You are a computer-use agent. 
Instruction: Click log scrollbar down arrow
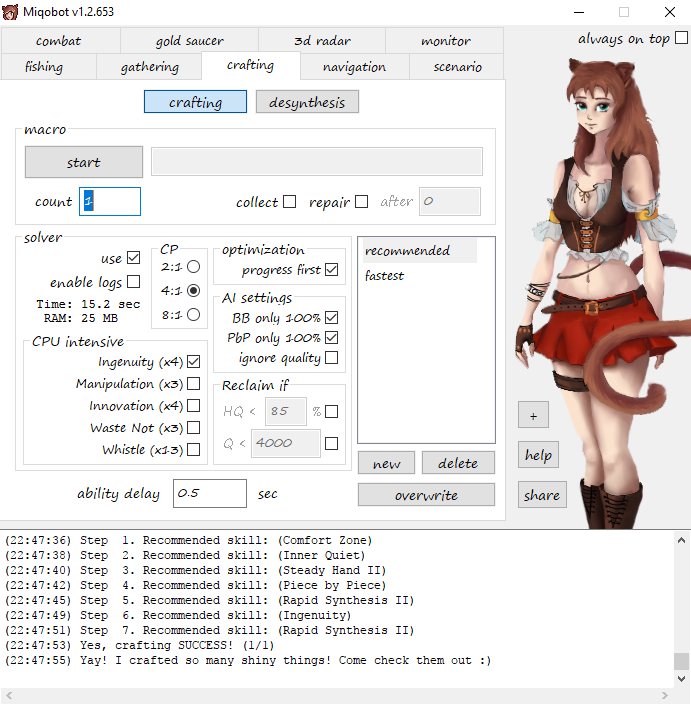682,678
